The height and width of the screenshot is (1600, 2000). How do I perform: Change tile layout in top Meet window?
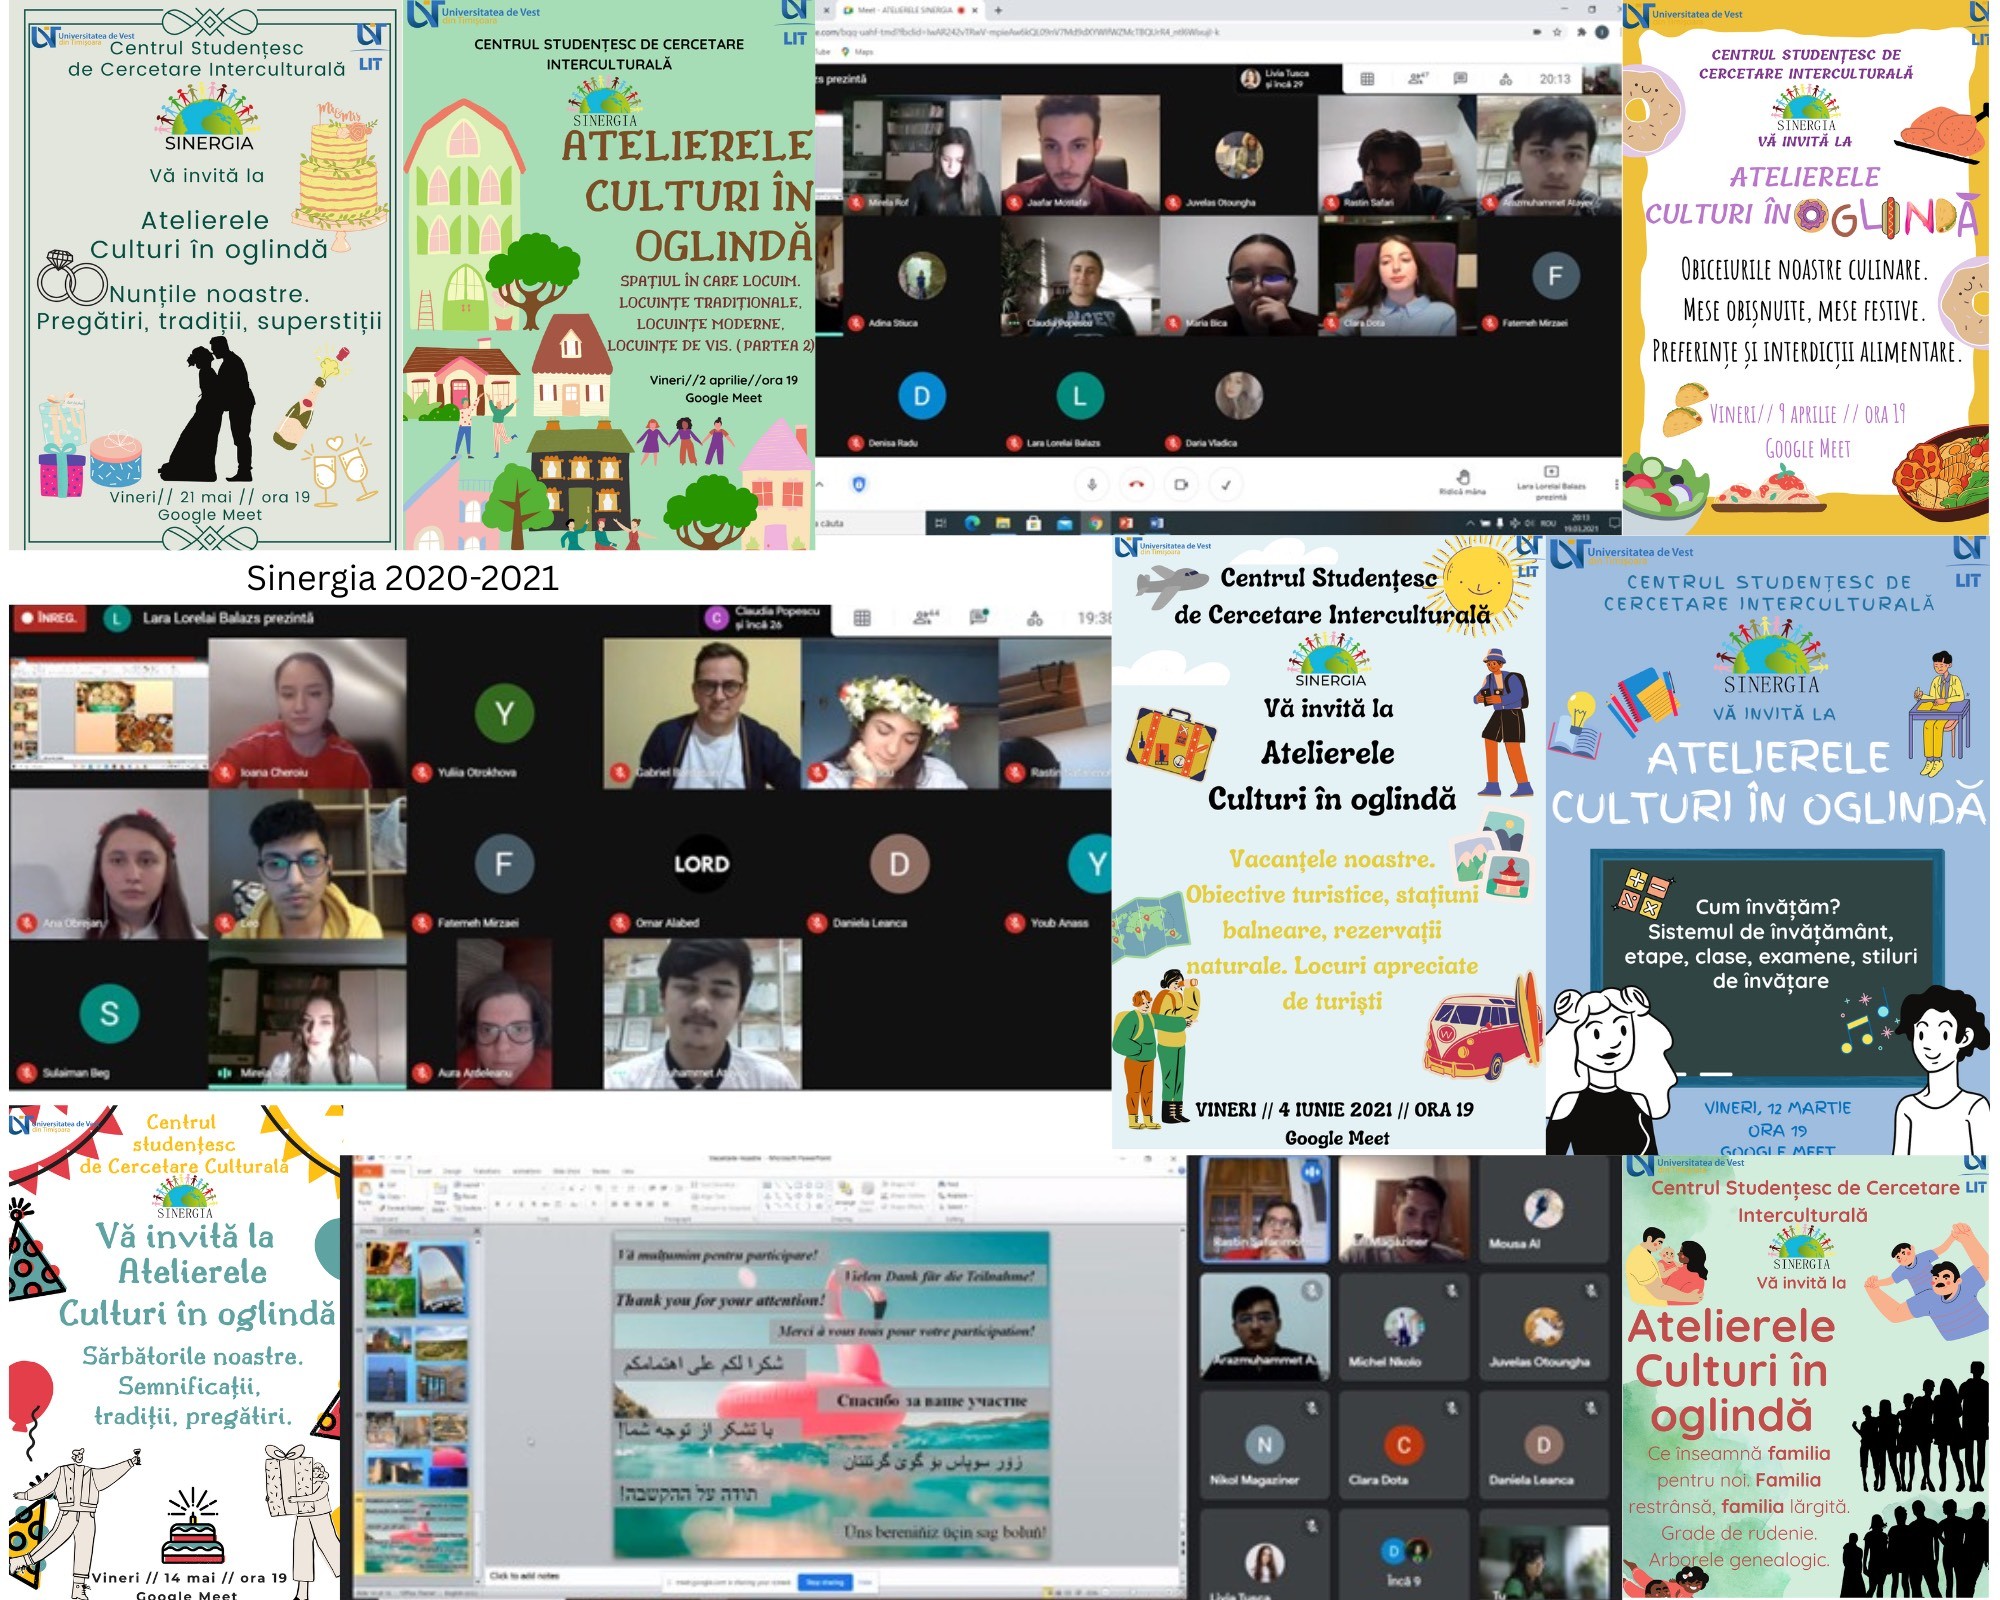pyautogui.click(x=1367, y=79)
